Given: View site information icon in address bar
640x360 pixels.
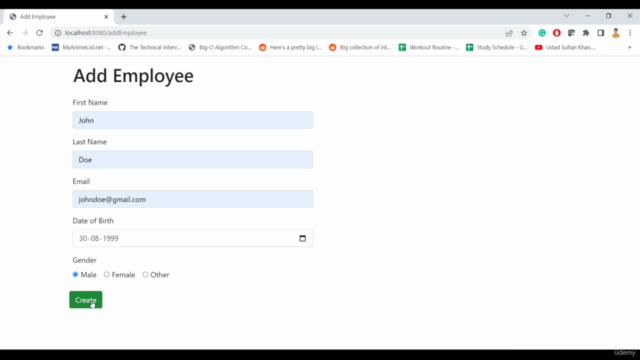Looking at the screenshot, I should click(58, 33).
